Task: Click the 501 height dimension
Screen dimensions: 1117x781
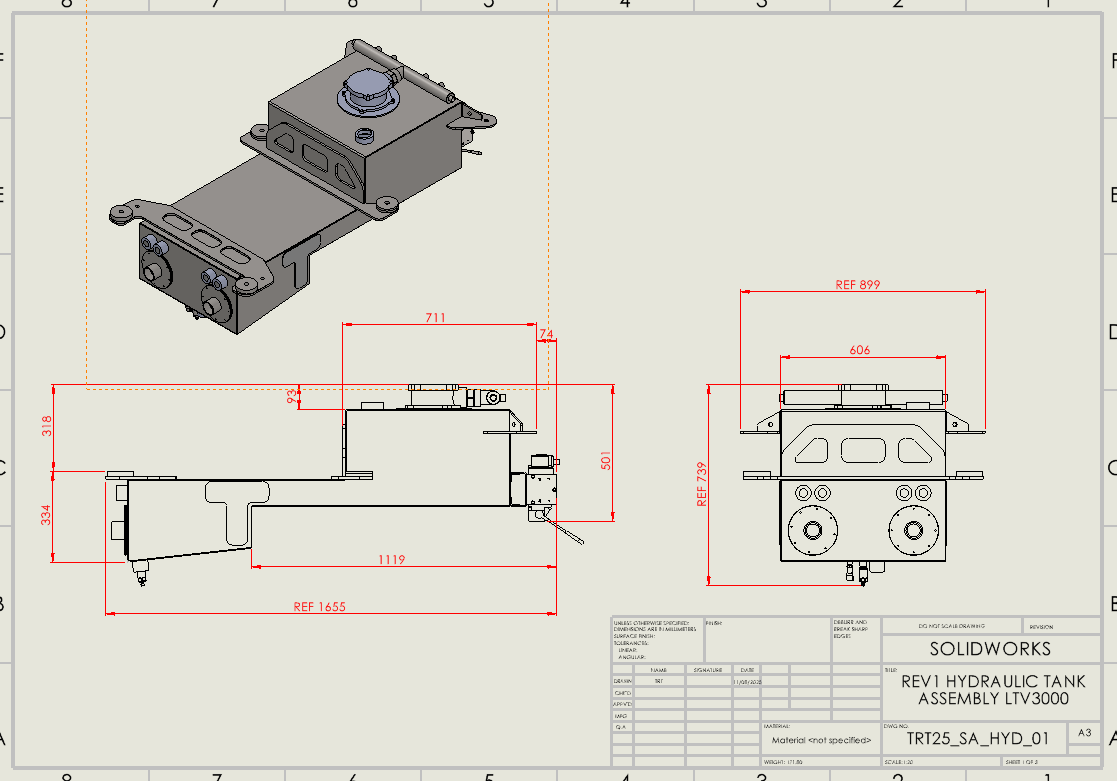Action: 606,460
